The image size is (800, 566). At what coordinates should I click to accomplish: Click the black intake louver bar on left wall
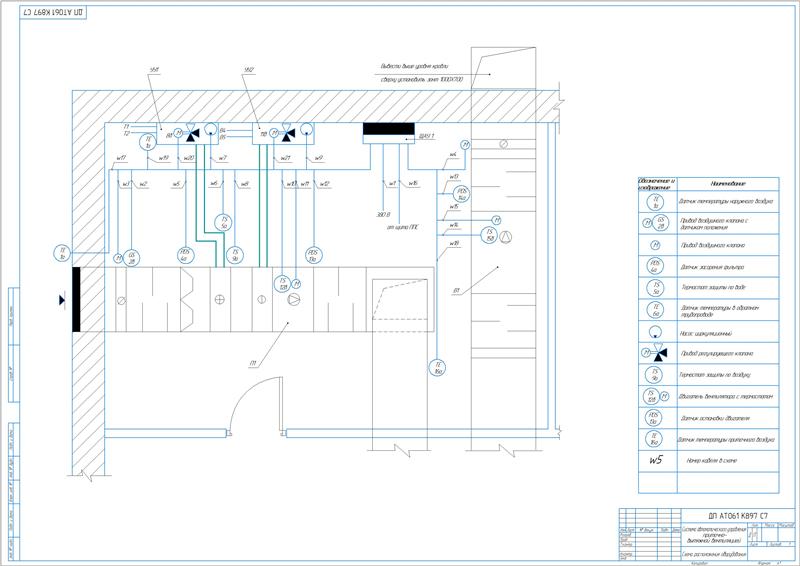77,300
